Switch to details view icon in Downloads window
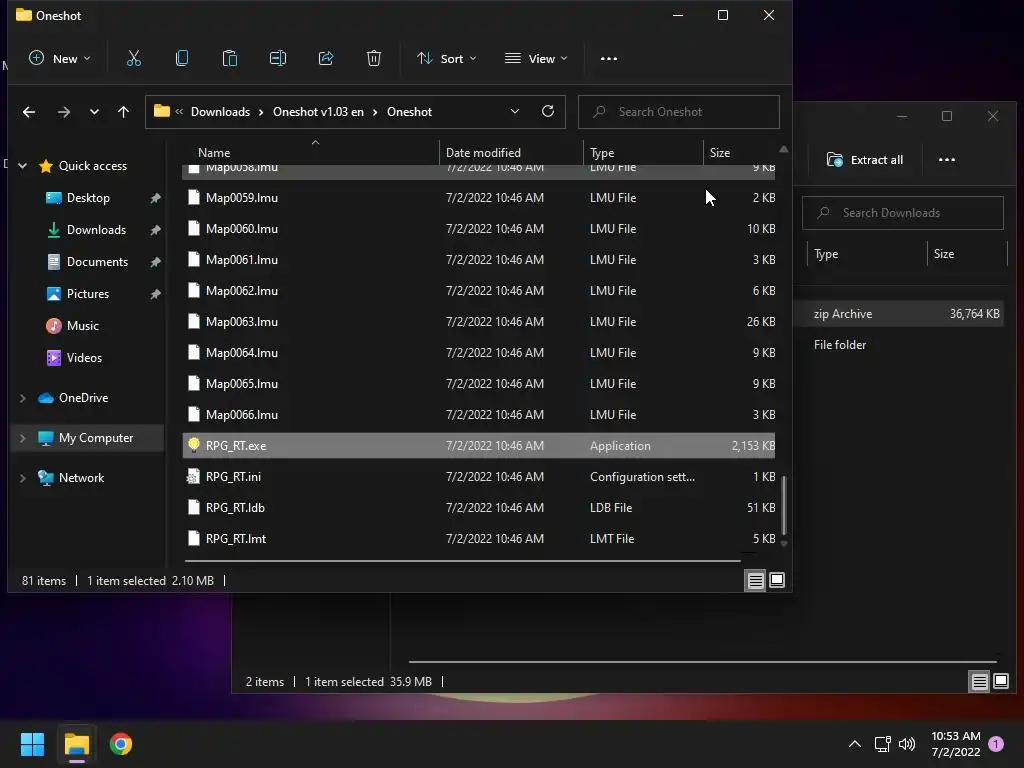1024x768 pixels. click(x=979, y=681)
